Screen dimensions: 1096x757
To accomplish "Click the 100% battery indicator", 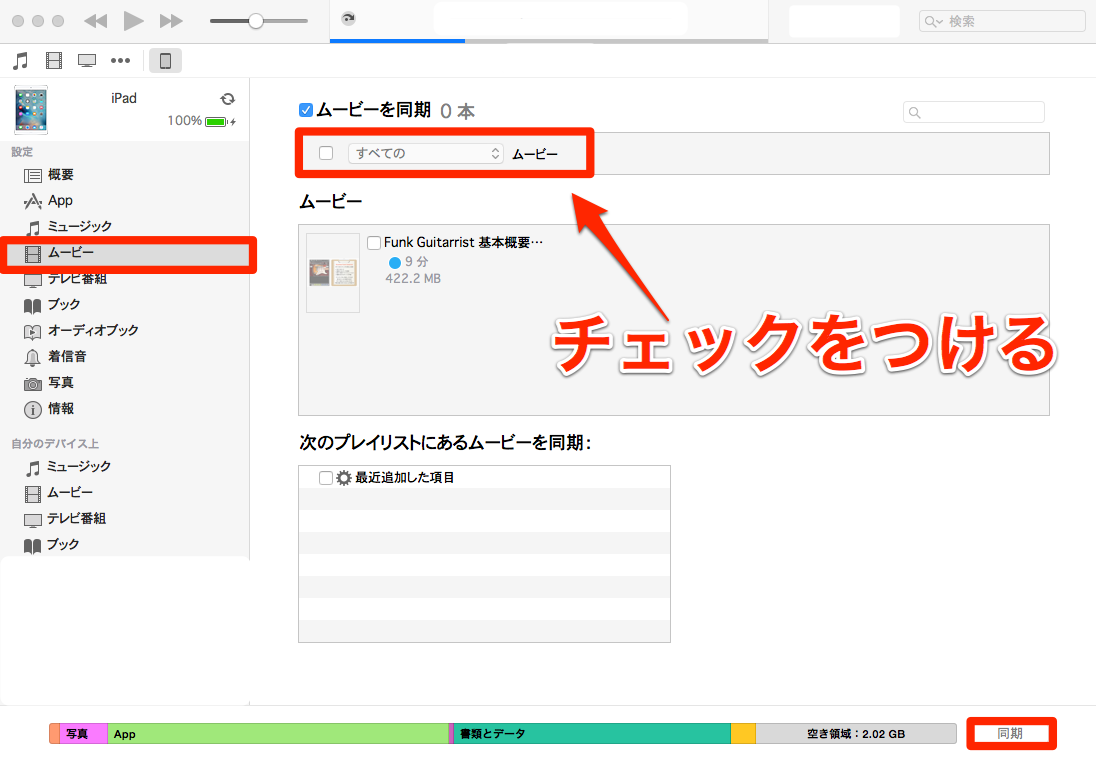I will 201,121.
